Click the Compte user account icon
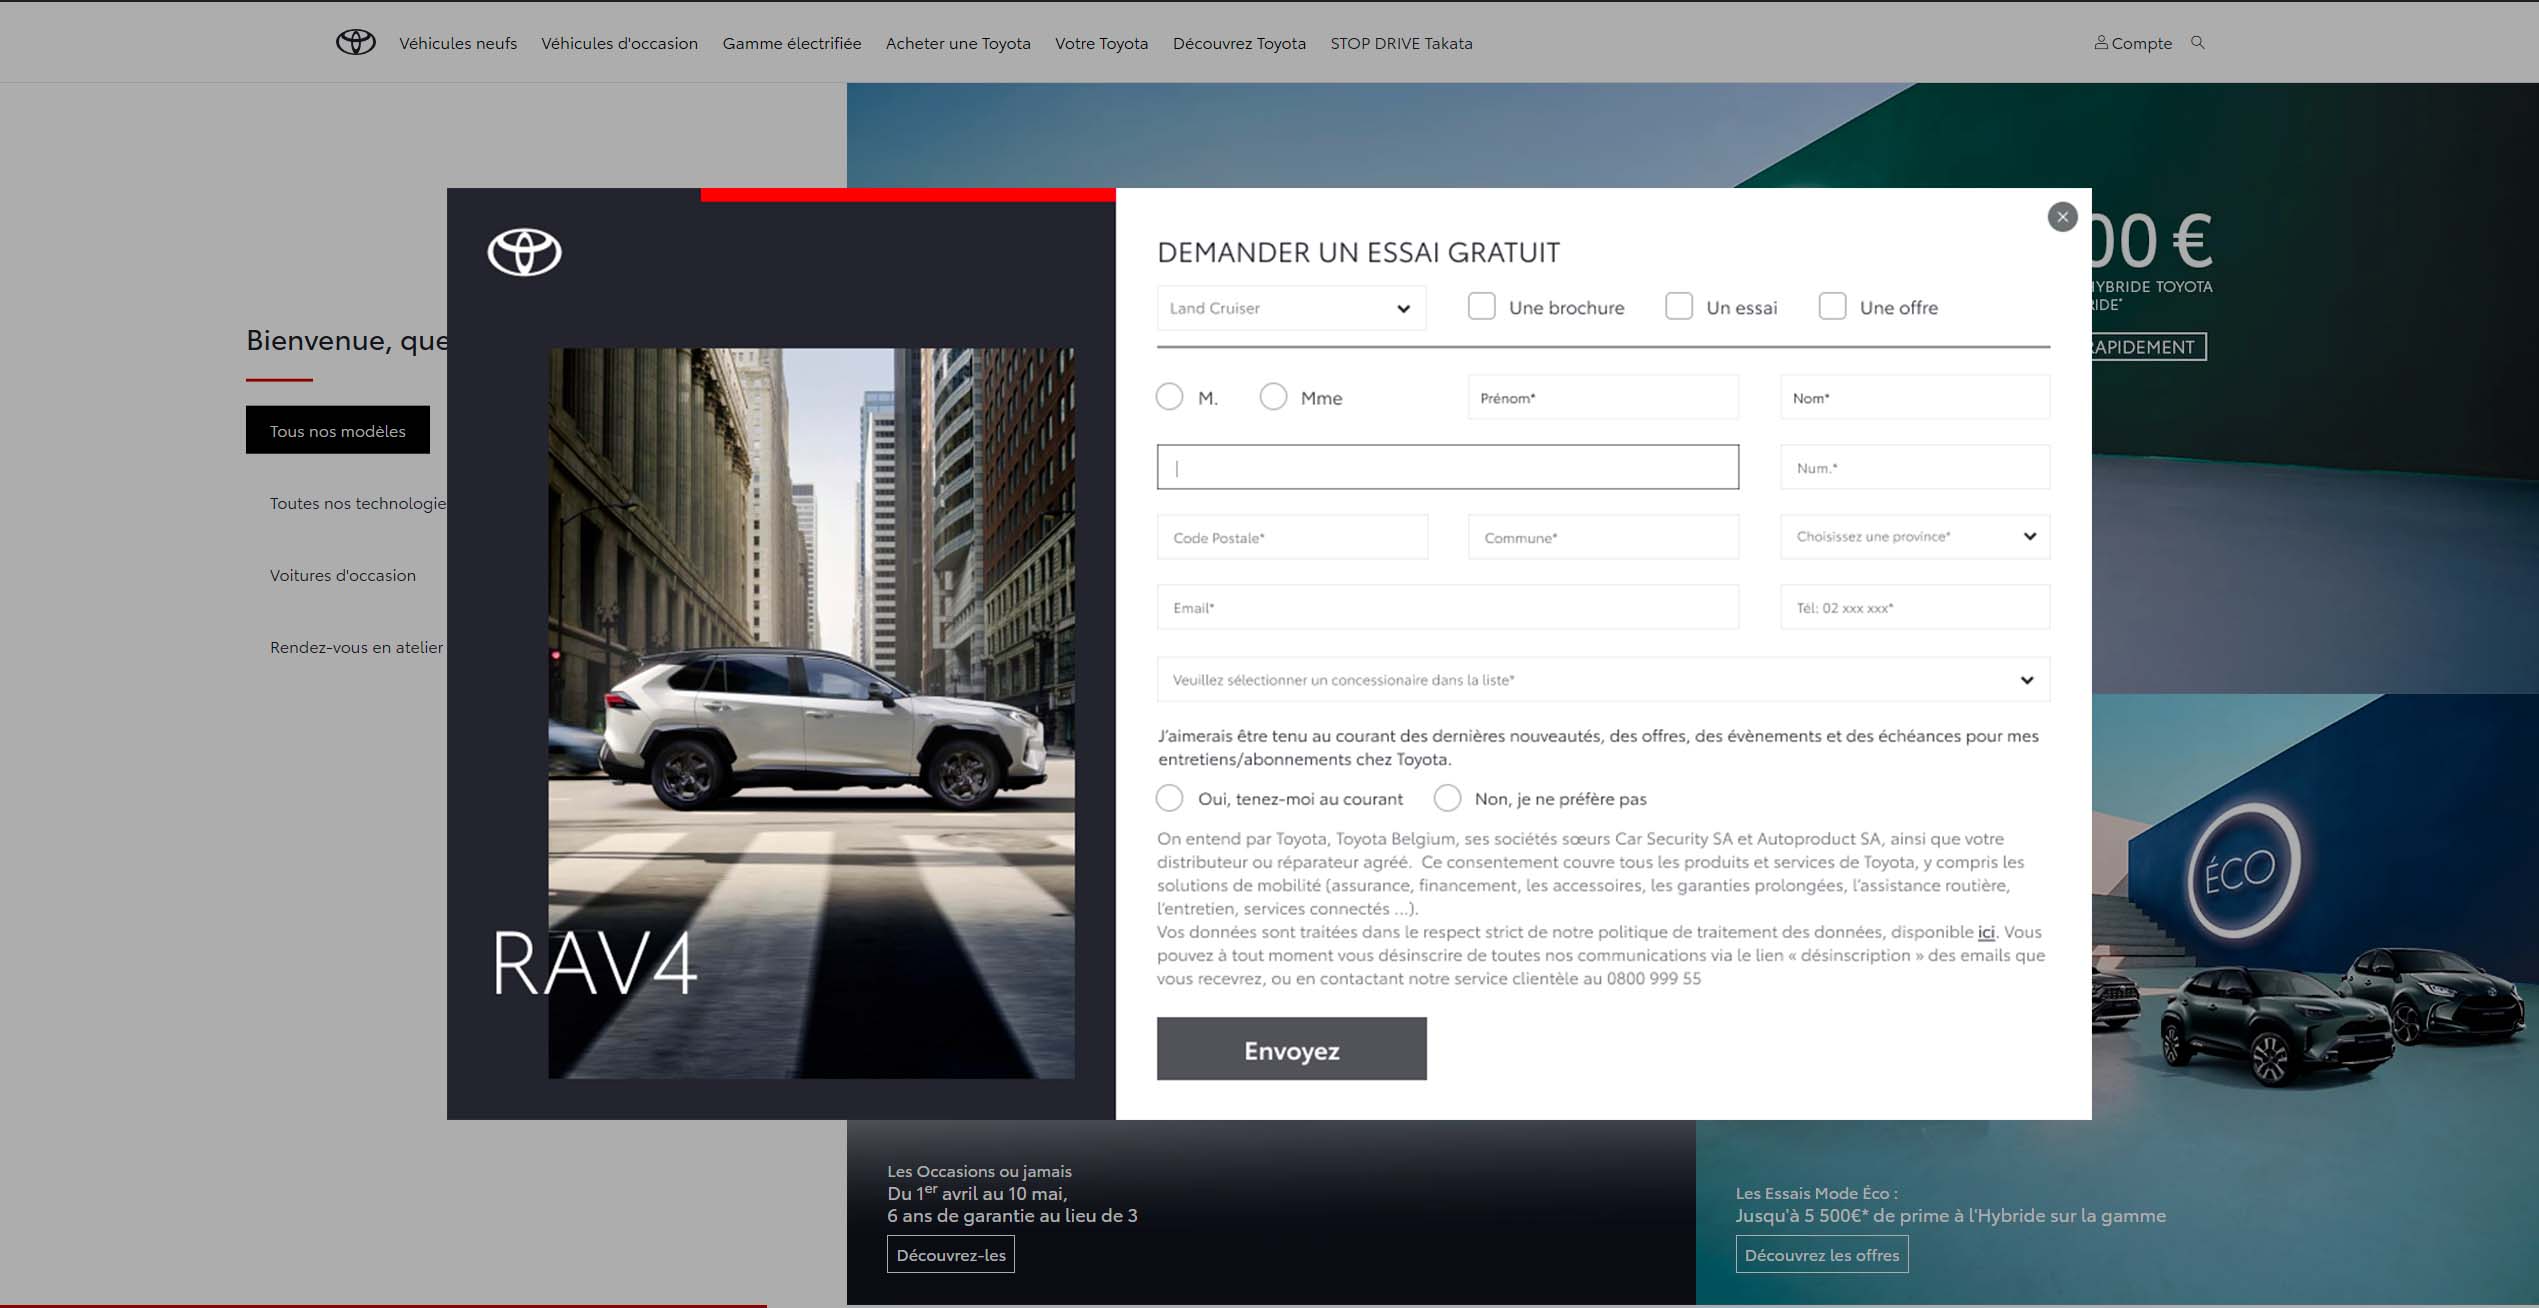Viewport: 2539px width, 1308px height. [x=2101, y=42]
